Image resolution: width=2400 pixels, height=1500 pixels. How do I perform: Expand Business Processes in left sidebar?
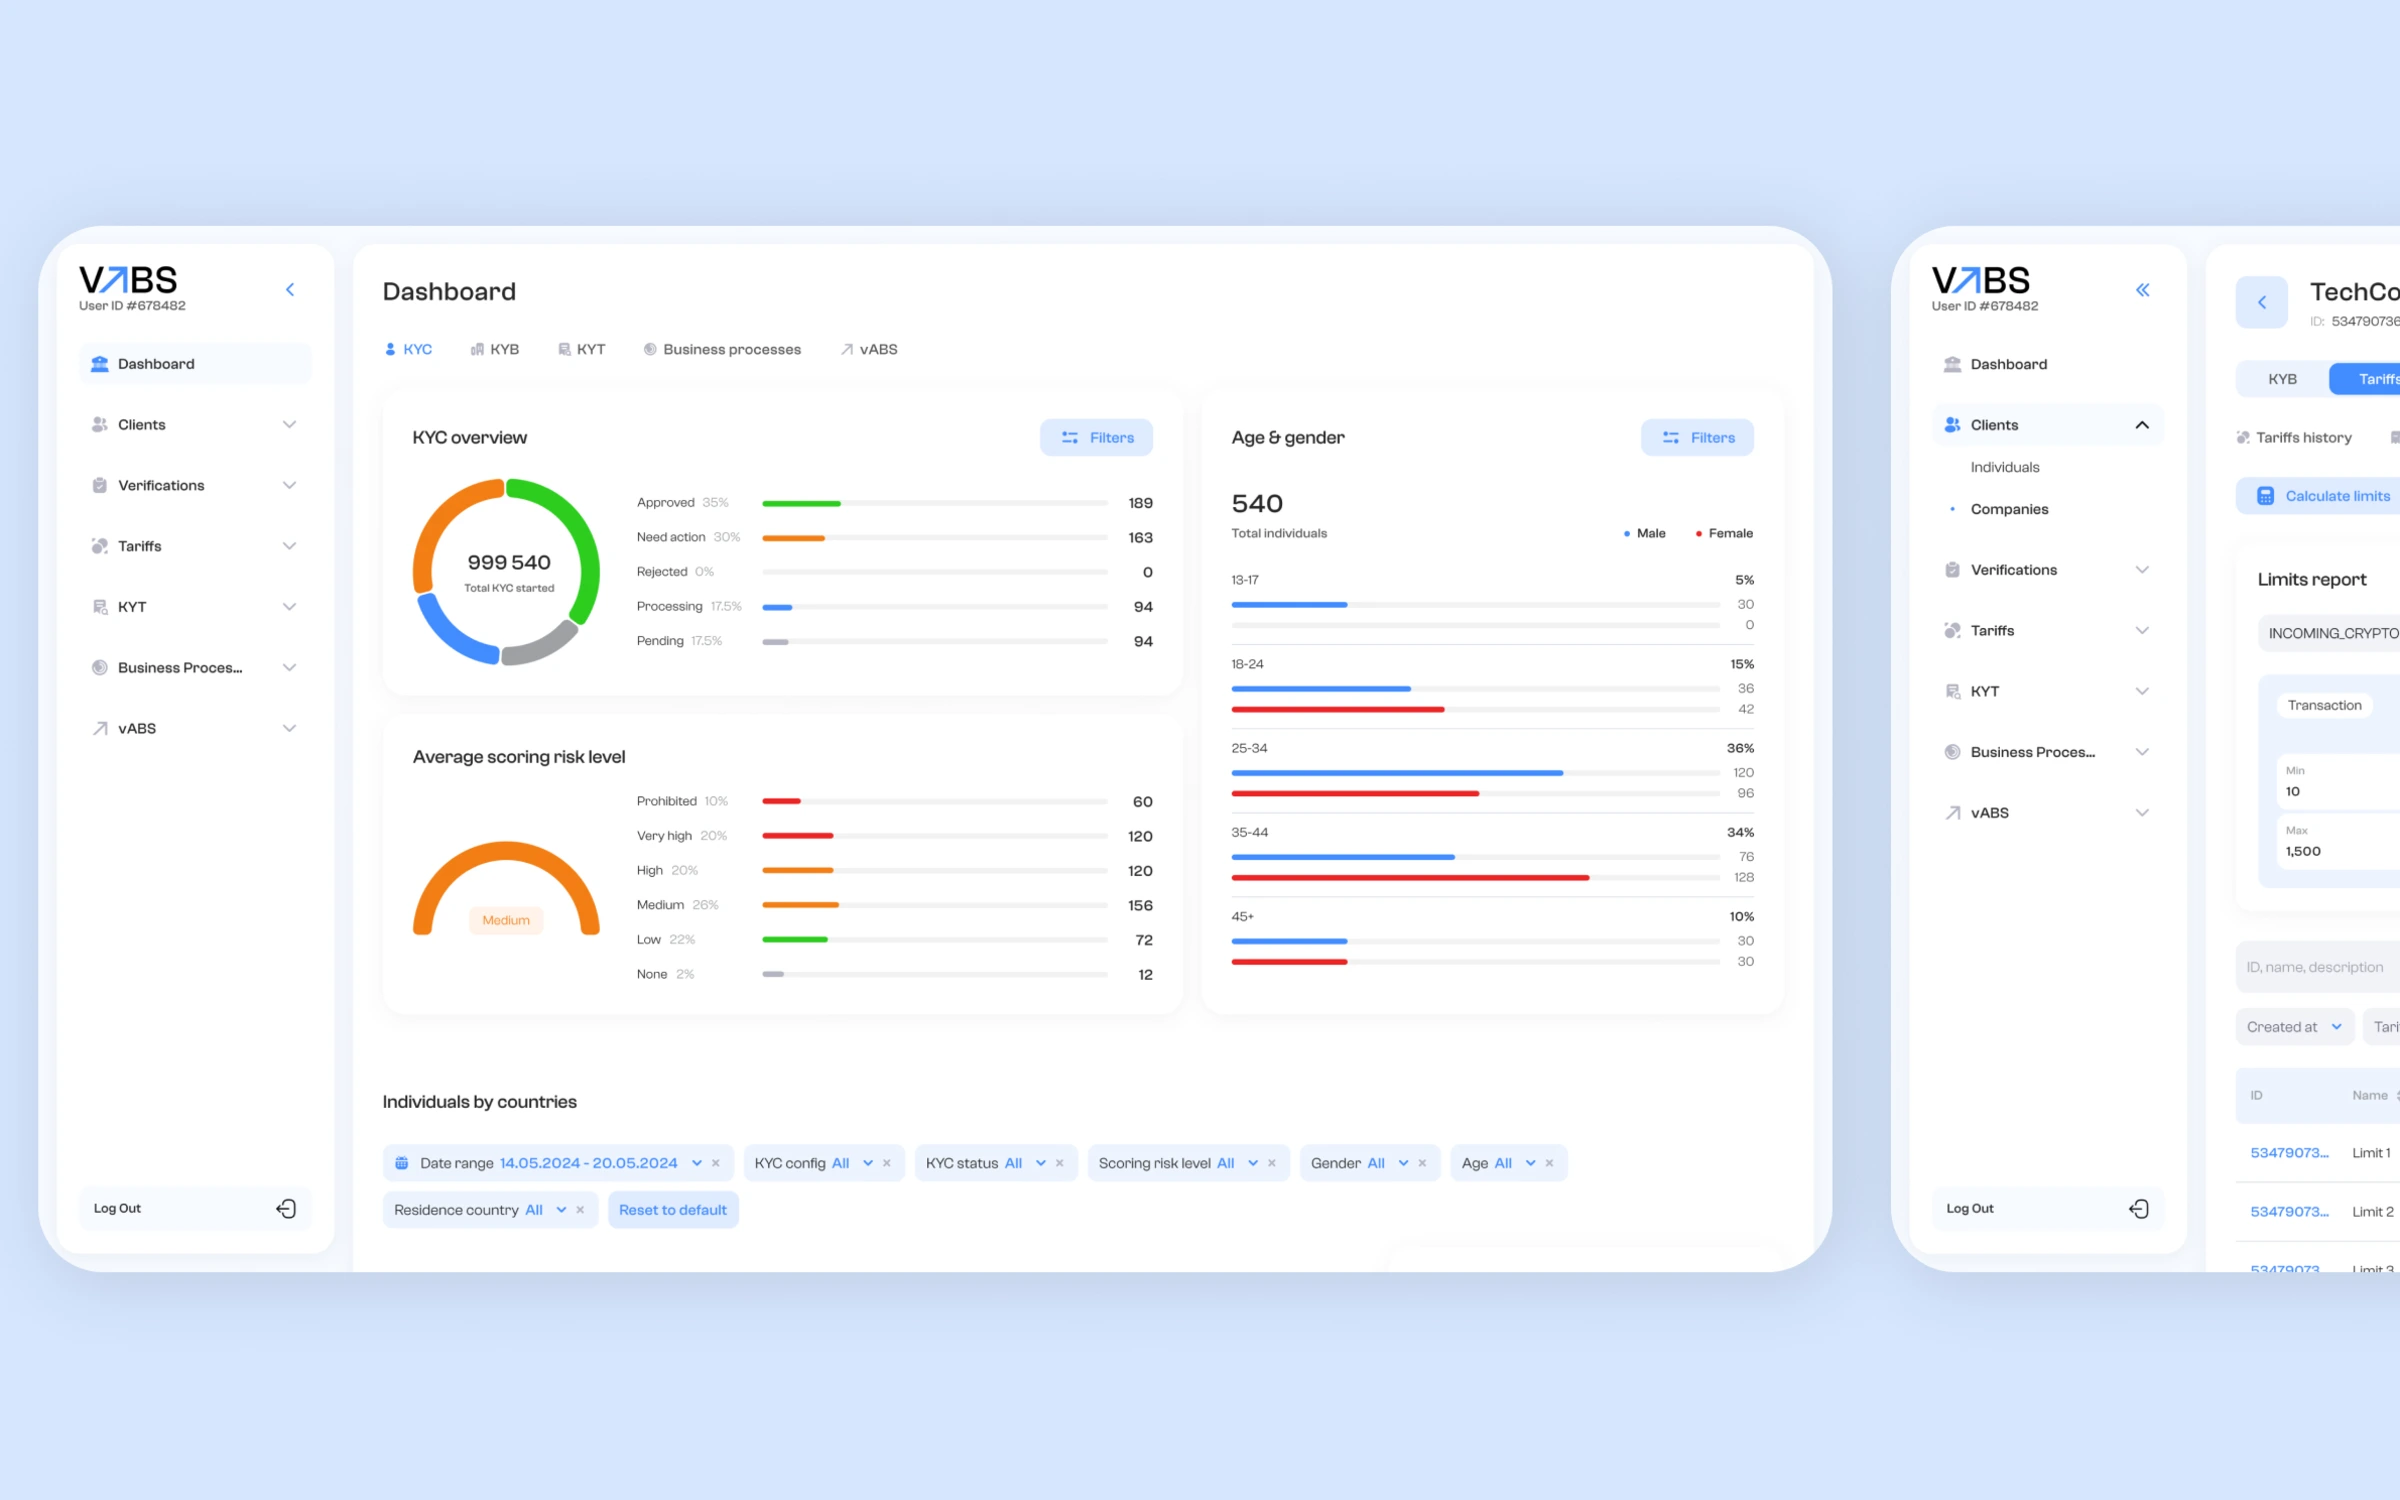coord(195,668)
